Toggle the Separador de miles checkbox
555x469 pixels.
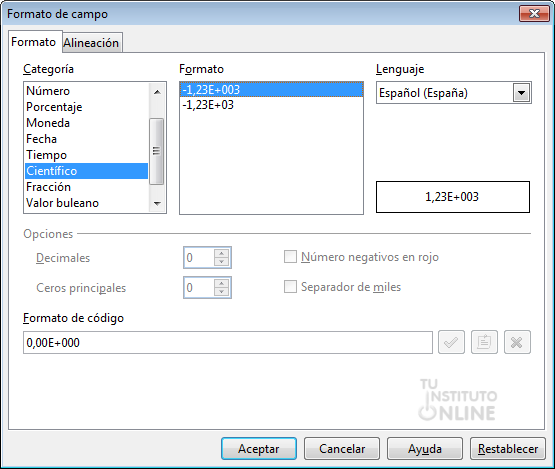point(290,287)
